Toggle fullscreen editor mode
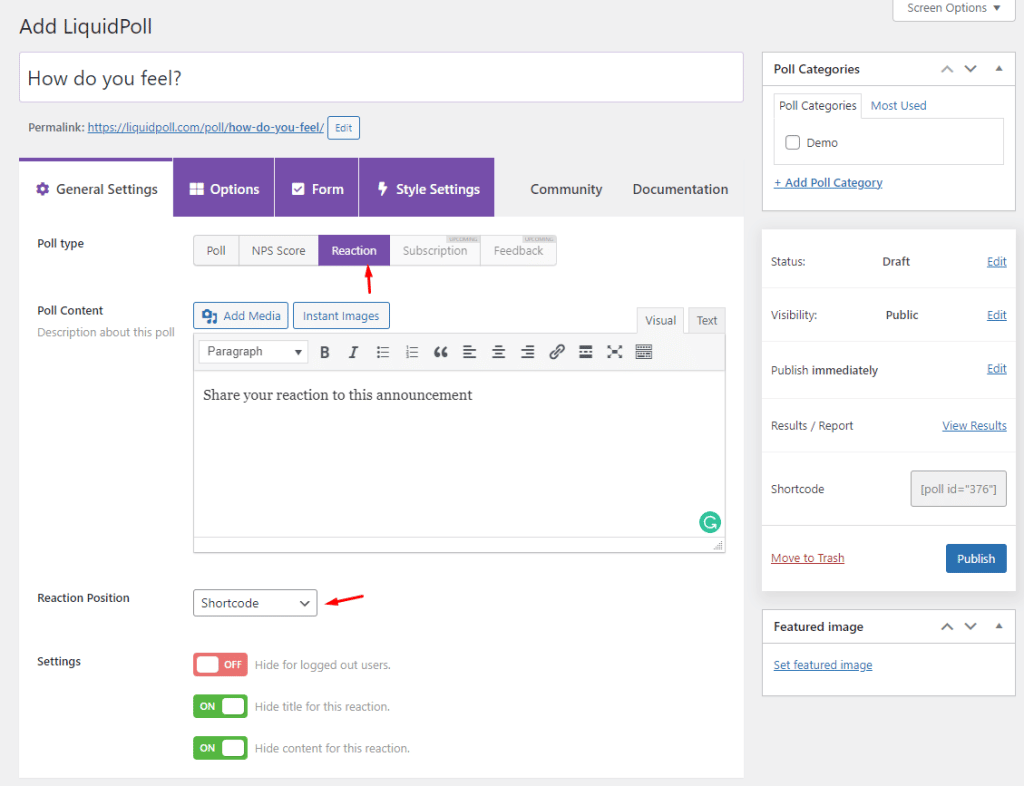1024x786 pixels. point(615,353)
